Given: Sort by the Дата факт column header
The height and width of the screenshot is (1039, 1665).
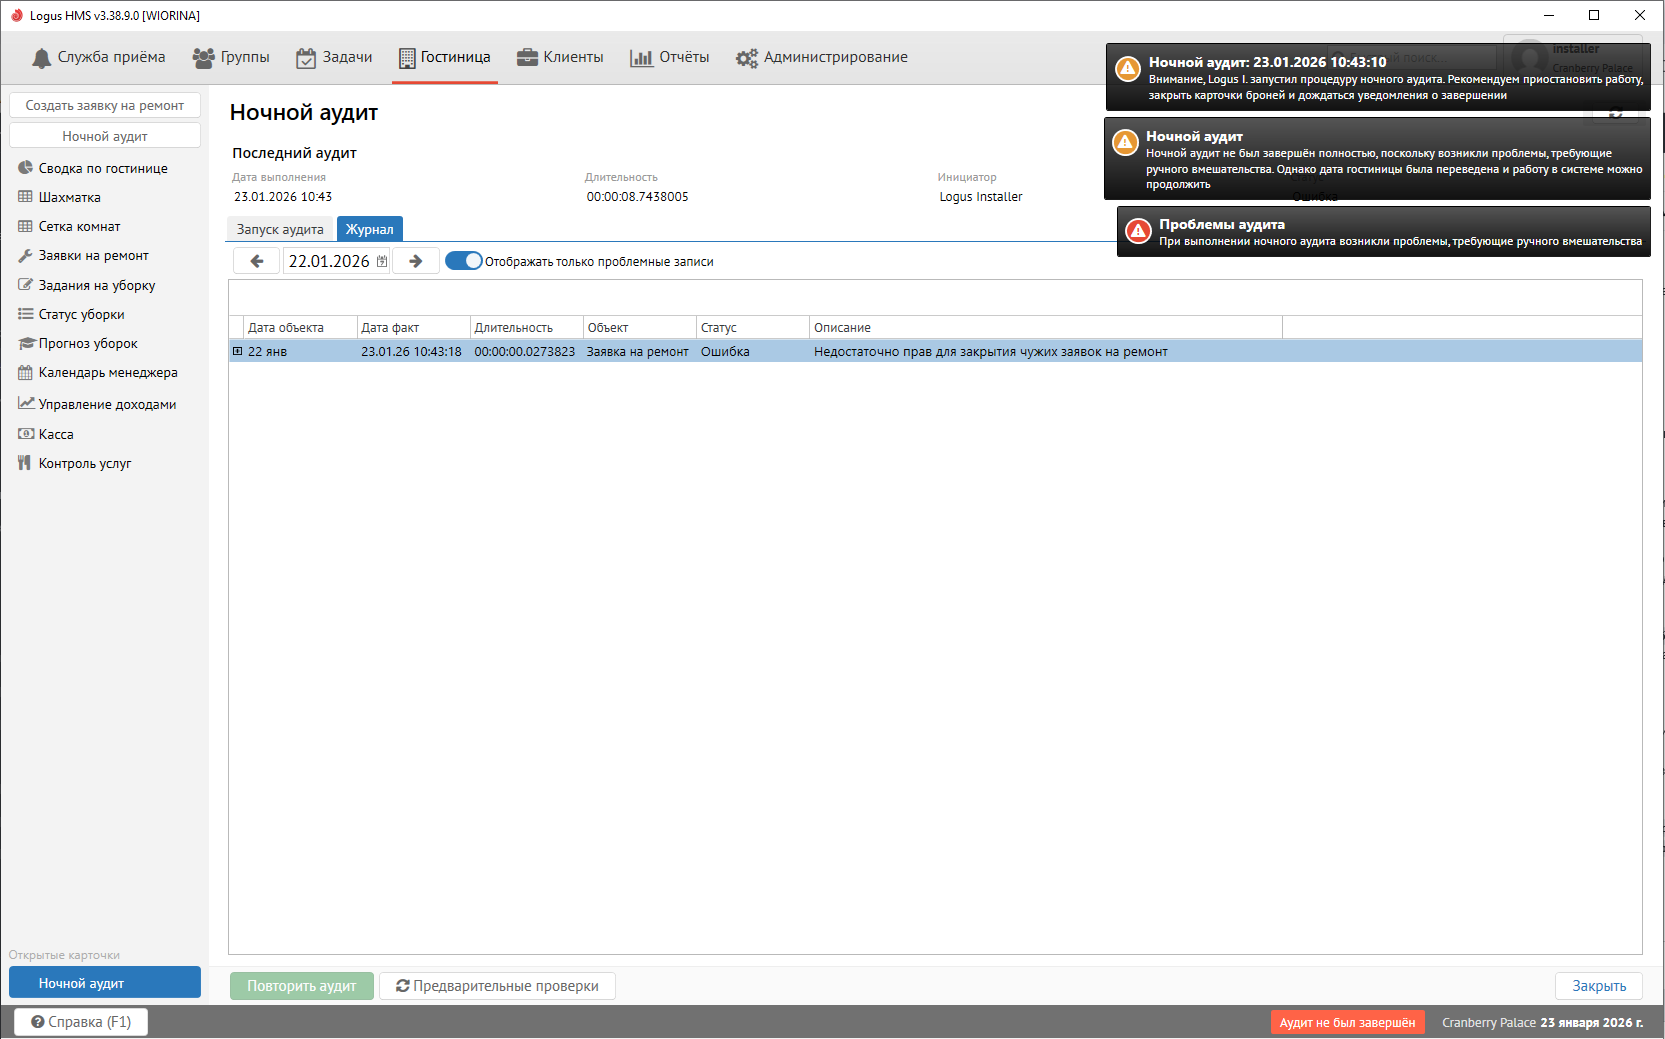Looking at the screenshot, I should point(413,327).
